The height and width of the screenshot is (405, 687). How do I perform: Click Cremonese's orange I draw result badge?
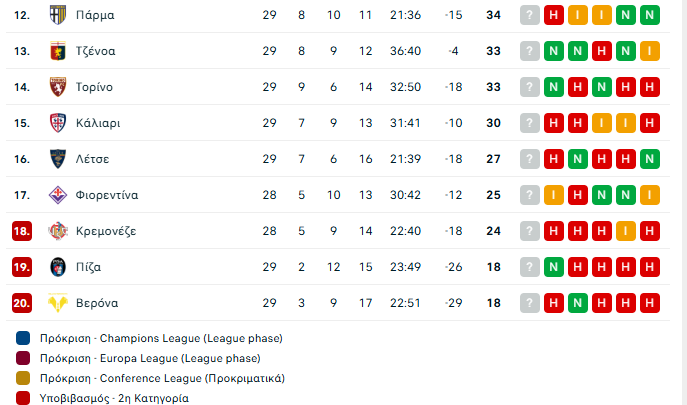tap(626, 231)
